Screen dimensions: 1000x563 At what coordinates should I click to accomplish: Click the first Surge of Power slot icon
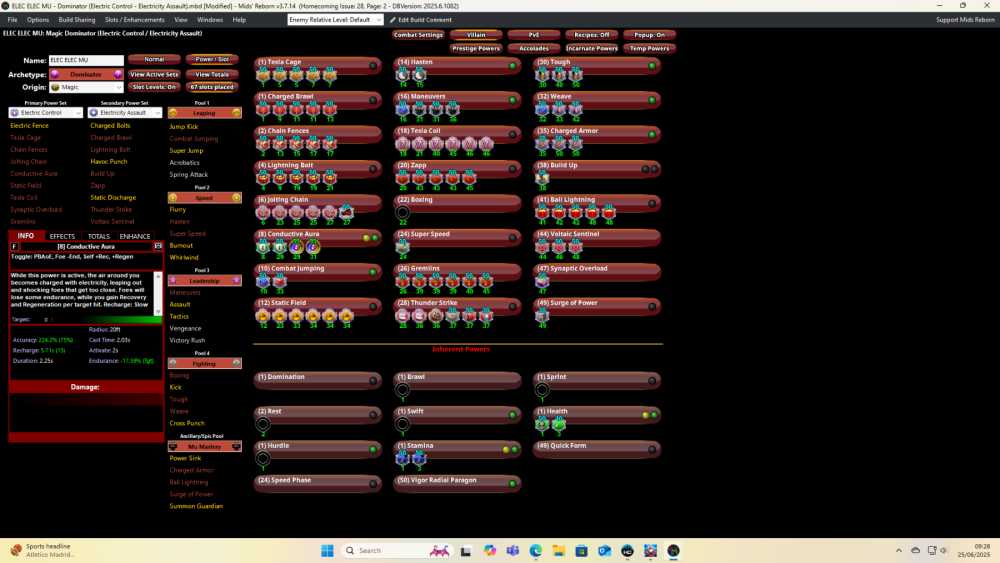tap(543, 314)
